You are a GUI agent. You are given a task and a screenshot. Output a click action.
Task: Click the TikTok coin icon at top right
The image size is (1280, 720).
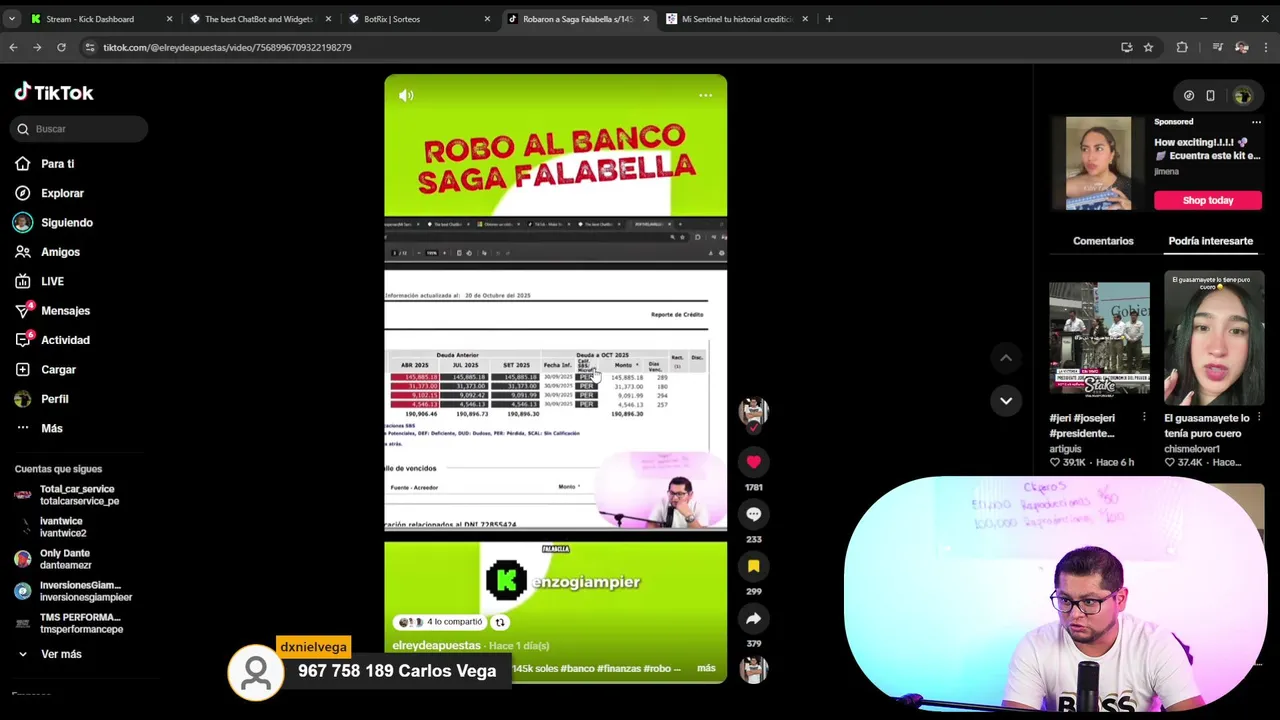click(1189, 96)
